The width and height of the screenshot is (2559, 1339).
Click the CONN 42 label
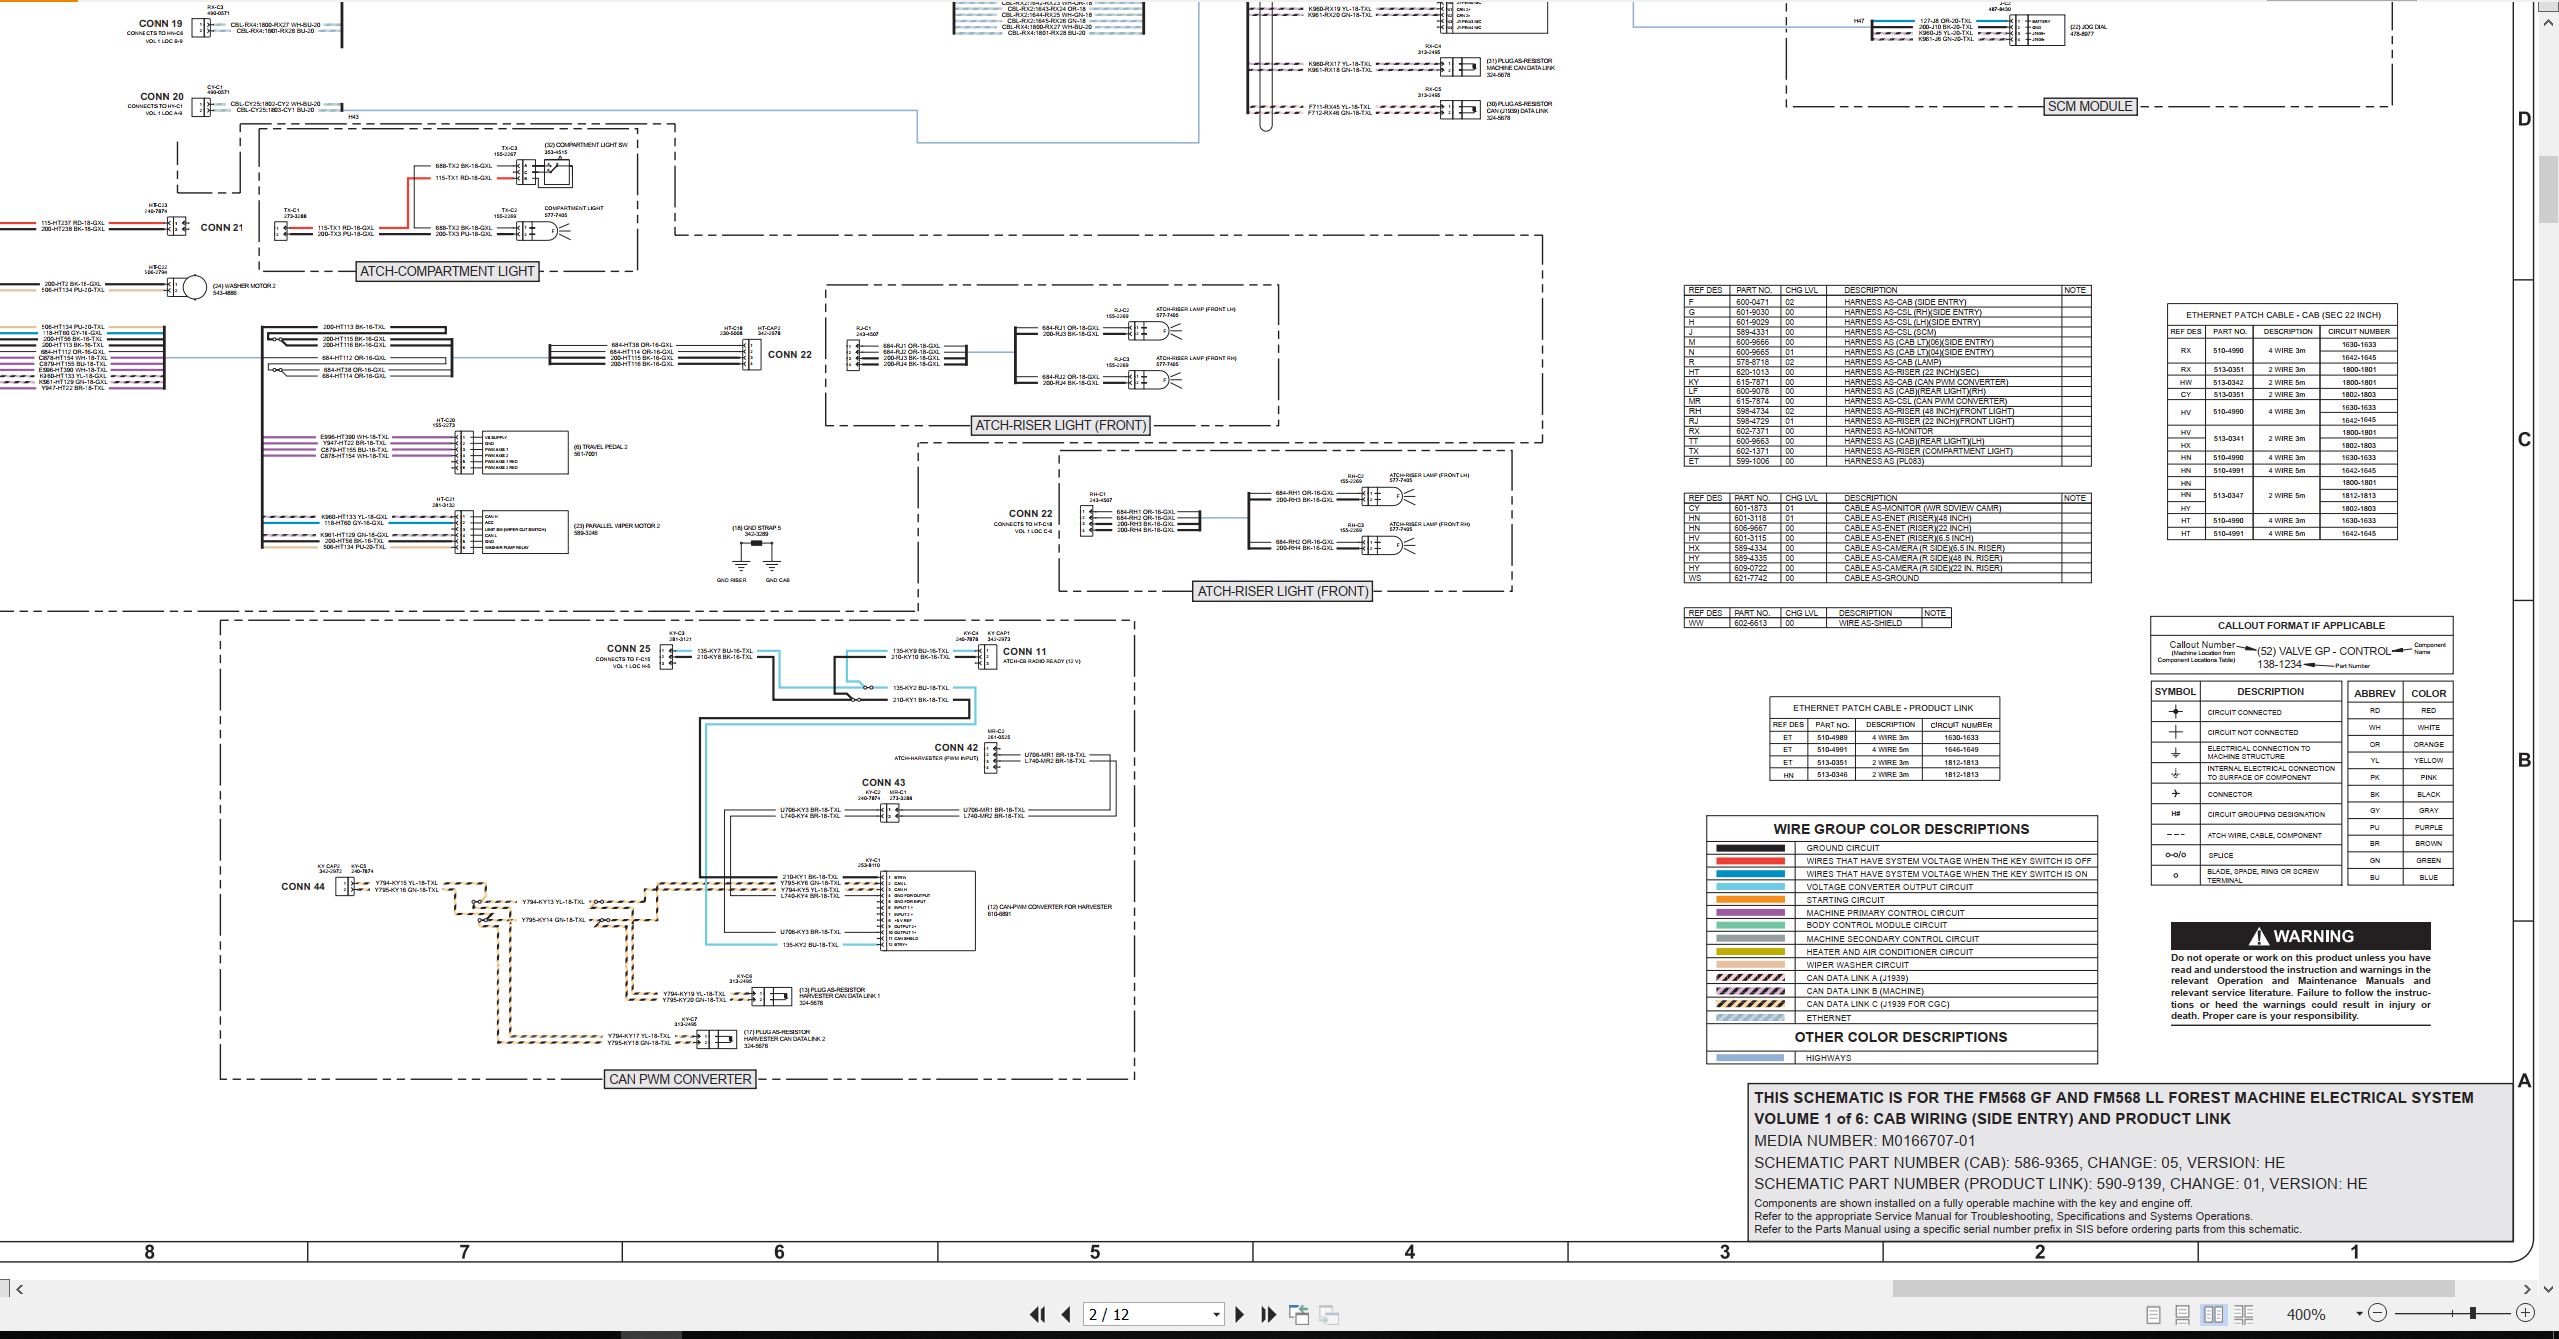pos(956,748)
